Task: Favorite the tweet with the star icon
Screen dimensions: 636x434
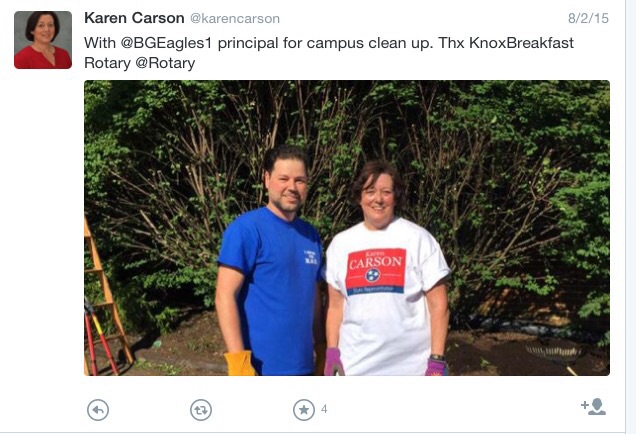Action: pos(304,410)
